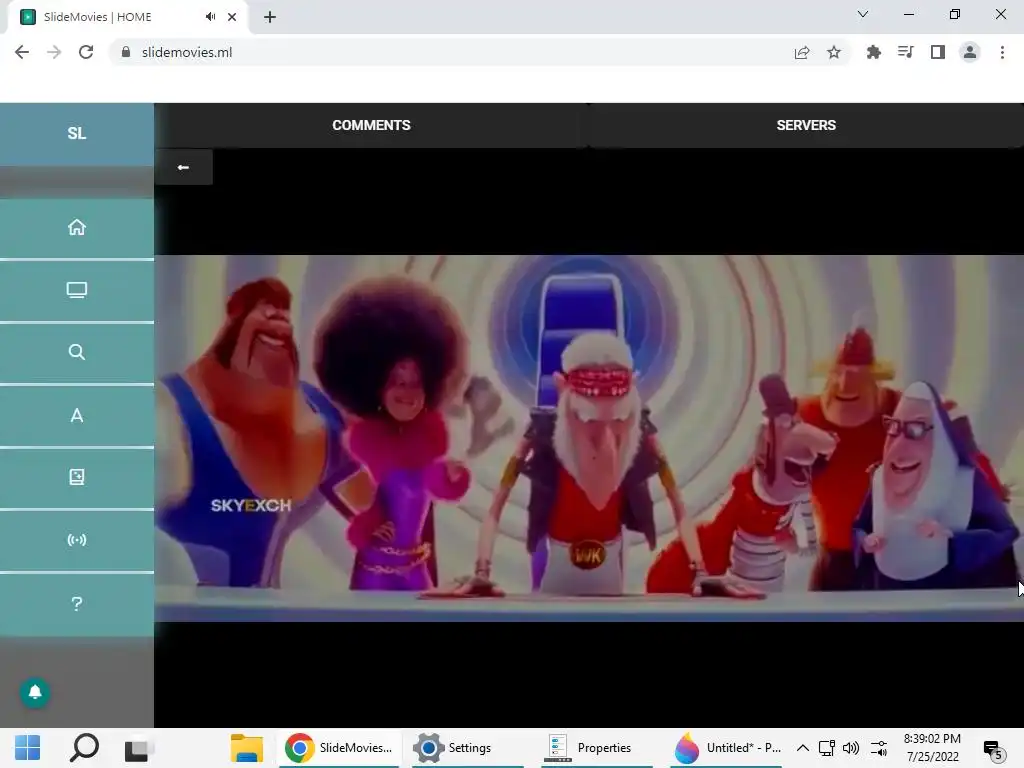Open the Chrome profile avatar
Screen dimensions: 1024x768
point(970,52)
